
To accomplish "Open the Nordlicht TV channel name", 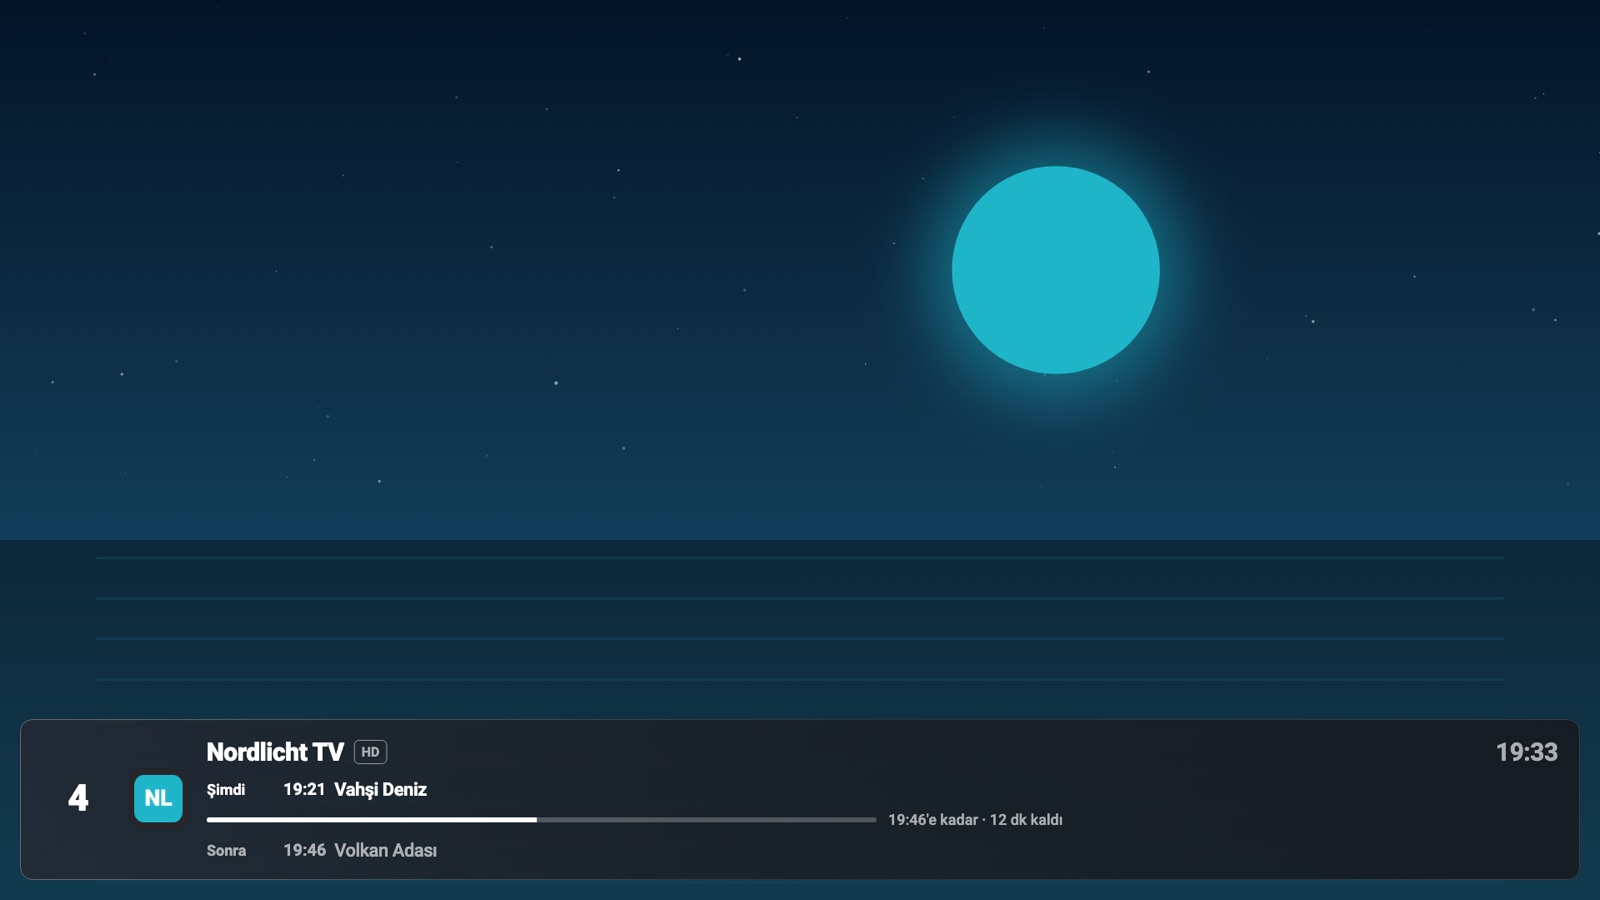I will point(275,752).
